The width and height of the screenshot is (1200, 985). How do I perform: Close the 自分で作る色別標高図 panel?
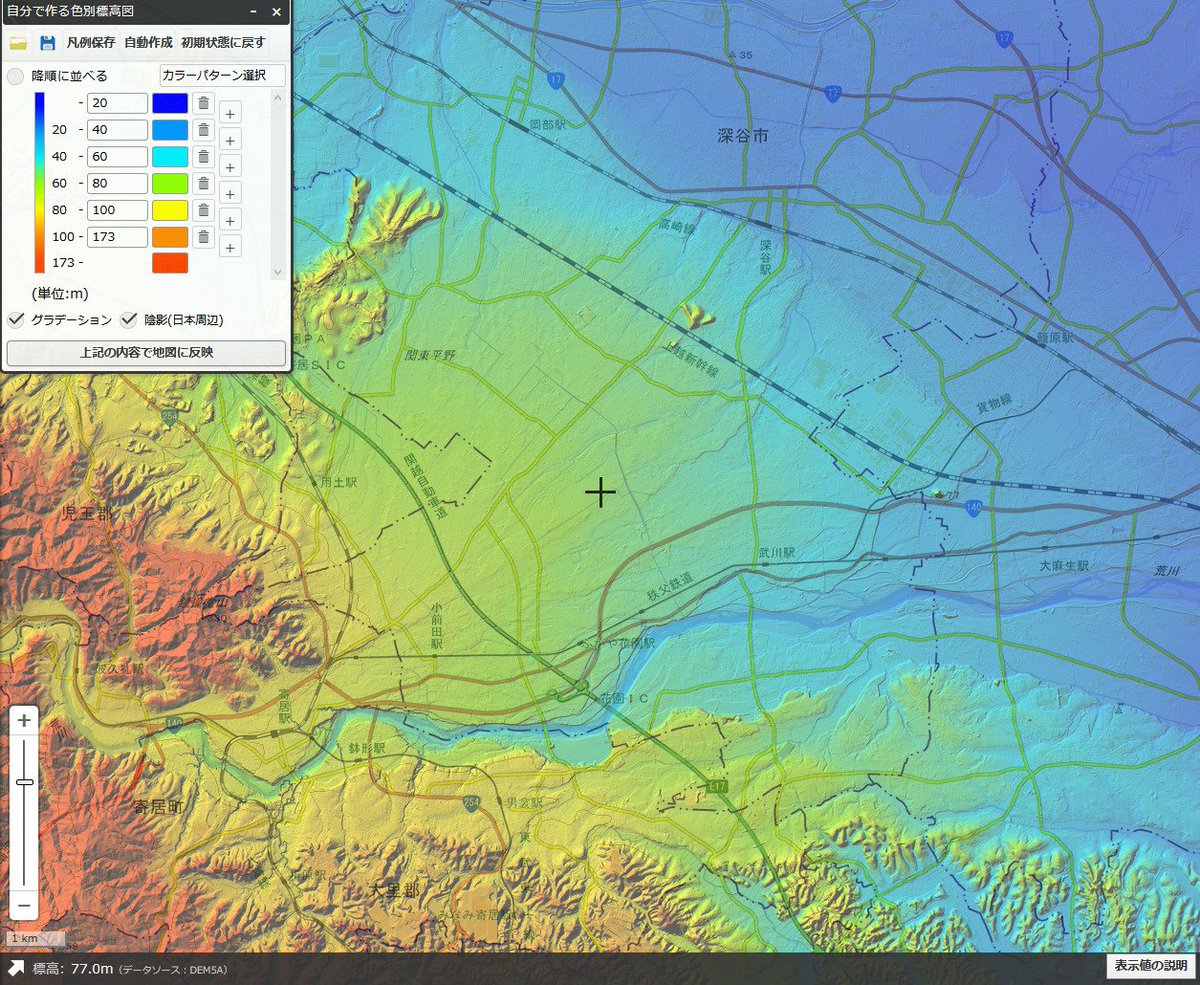pyautogui.click(x=276, y=12)
